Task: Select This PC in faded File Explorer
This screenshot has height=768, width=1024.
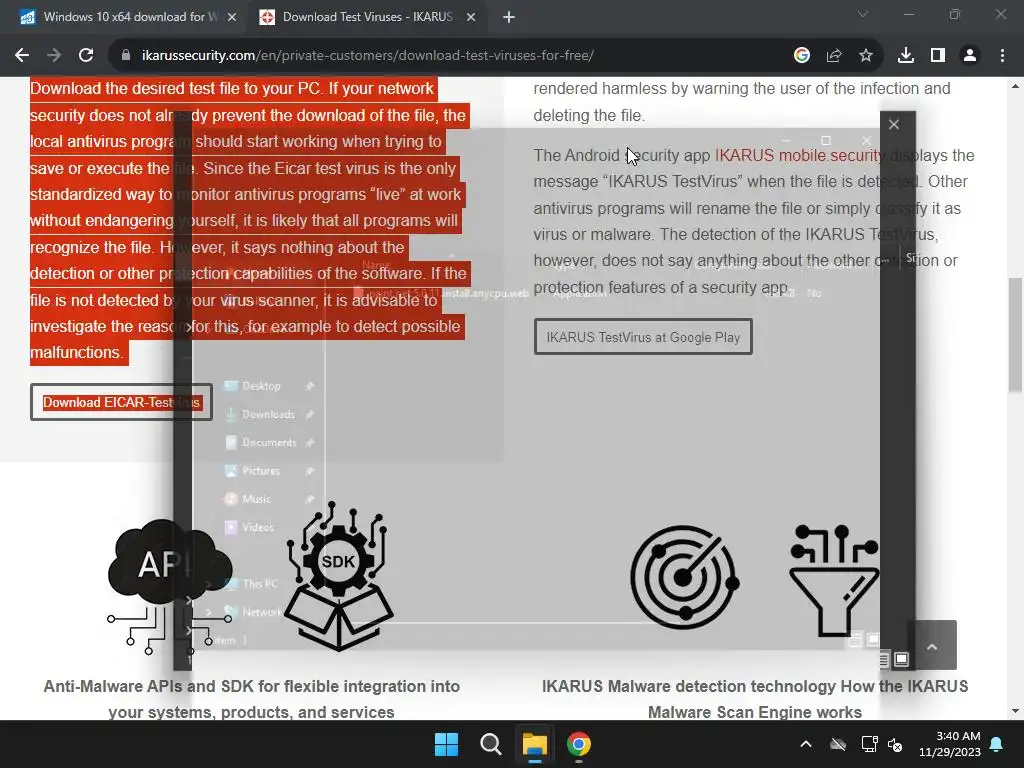Action: [259, 584]
